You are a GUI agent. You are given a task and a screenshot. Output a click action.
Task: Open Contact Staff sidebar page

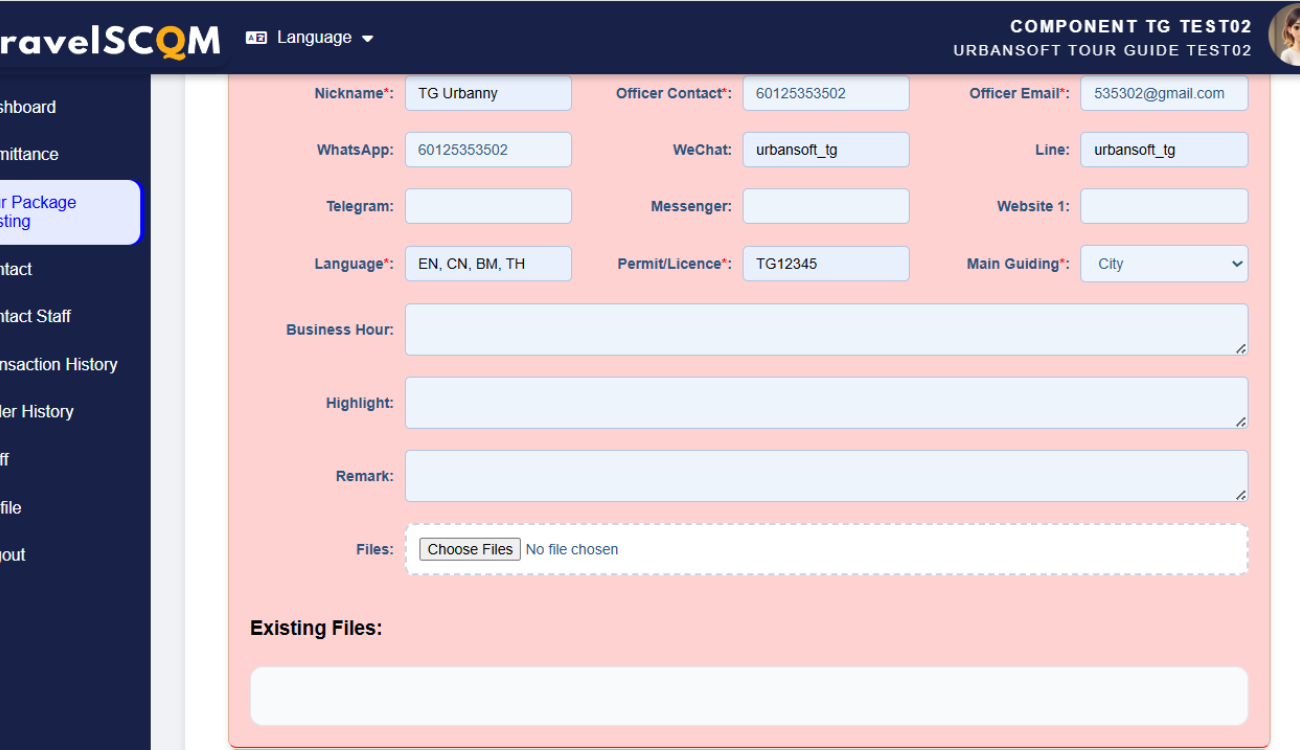coord(36,316)
